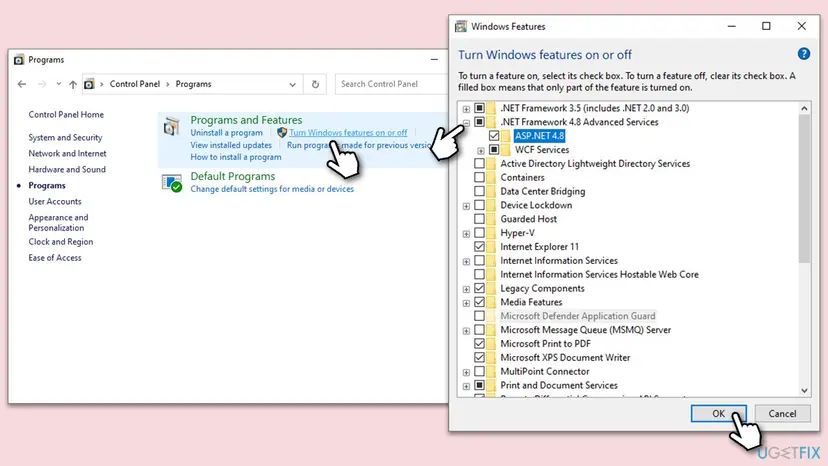Refresh the Control Panel address bar
This screenshot has height=466, width=828.
tap(315, 84)
